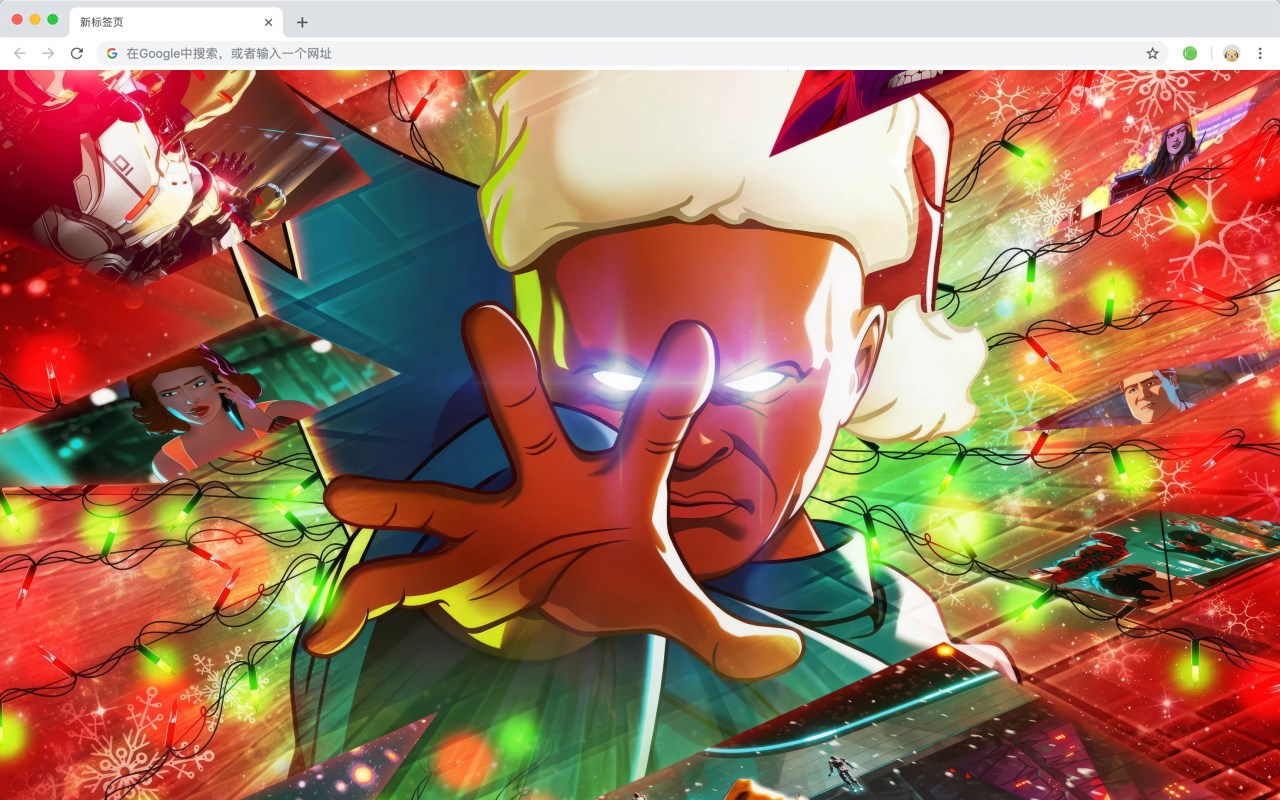The image size is (1280, 800).
Task: Minimize the window with the yellow button
Action: (35, 19)
